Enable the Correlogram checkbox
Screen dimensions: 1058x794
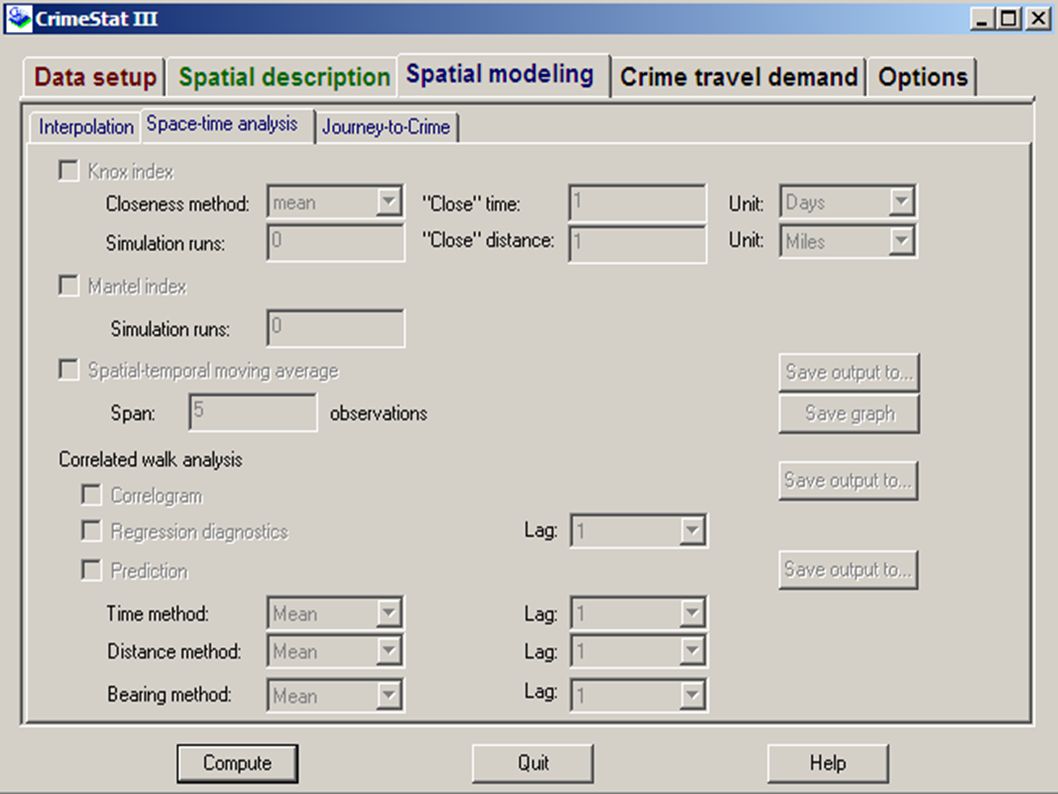coord(91,494)
